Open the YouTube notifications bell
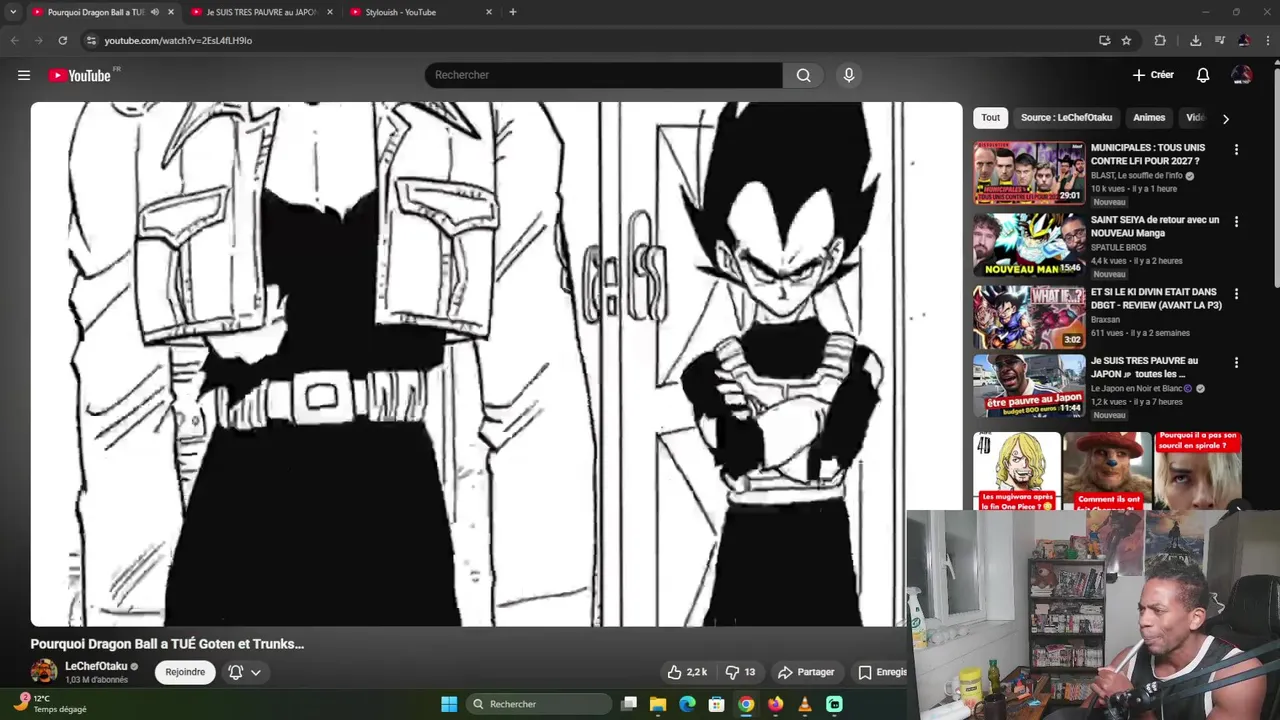This screenshot has height=720, width=1280. 1203,75
